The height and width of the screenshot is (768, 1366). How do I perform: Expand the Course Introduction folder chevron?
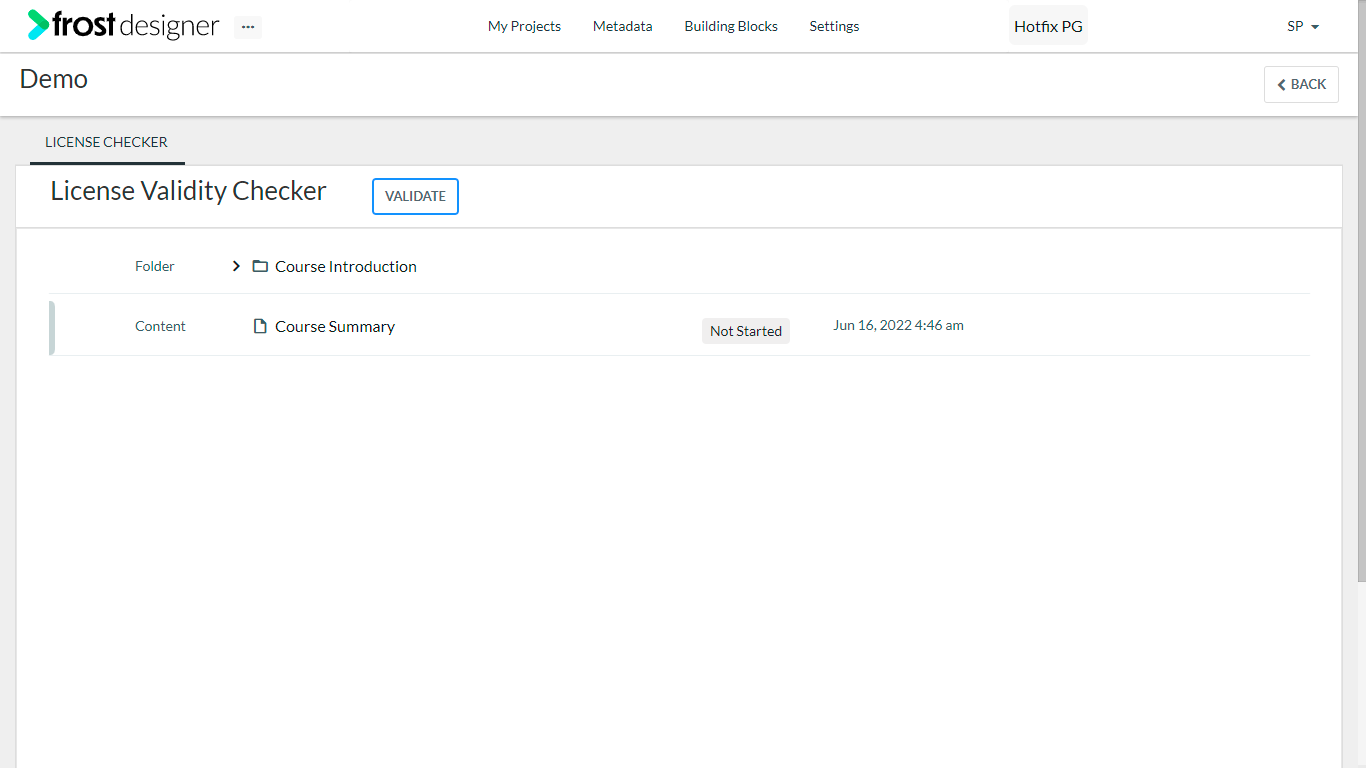click(236, 266)
